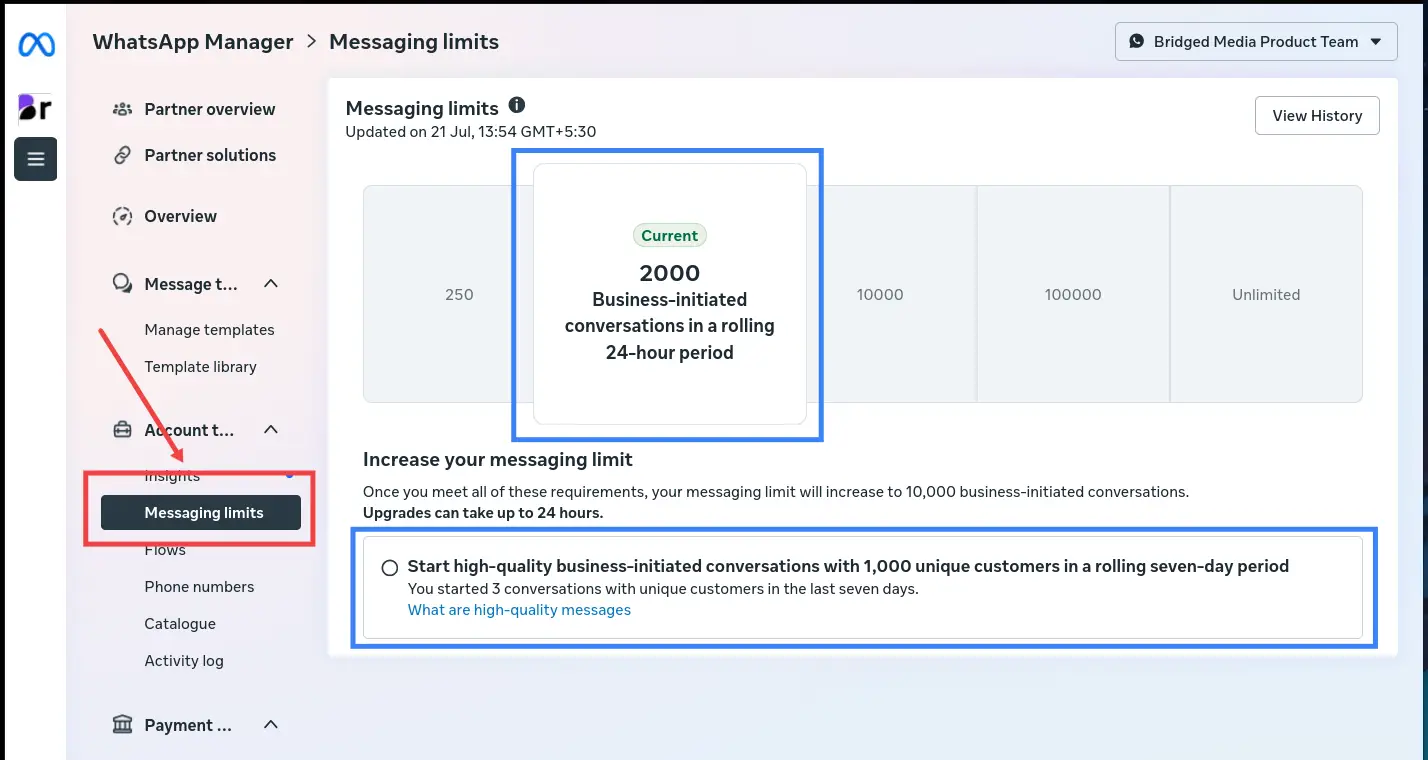Open Insights in sidebar

172,476
